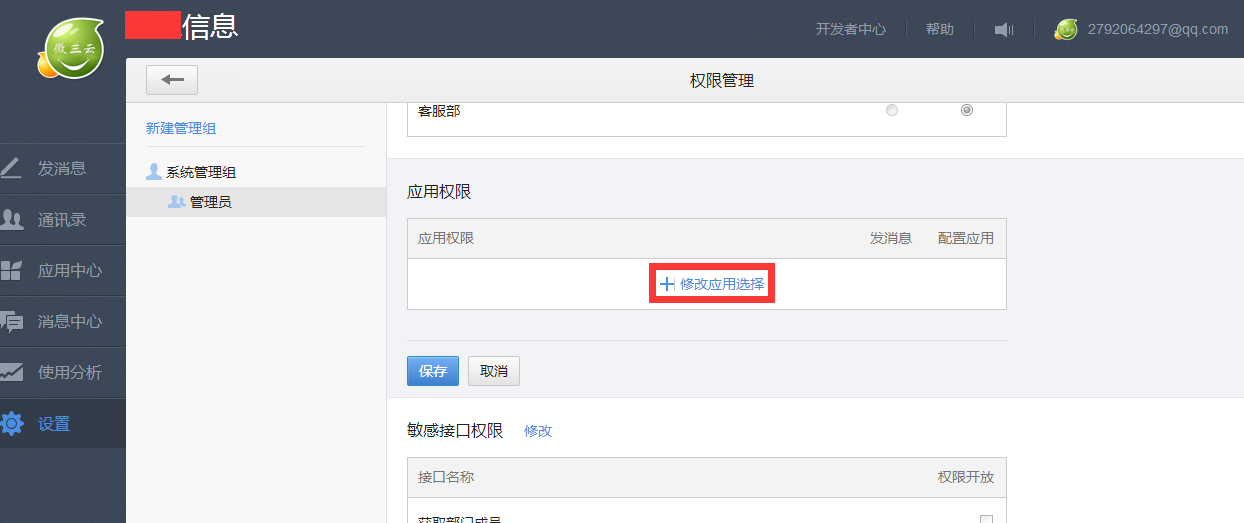Select the first radio button for 客服部
The width and height of the screenshot is (1244, 523).
(x=892, y=110)
